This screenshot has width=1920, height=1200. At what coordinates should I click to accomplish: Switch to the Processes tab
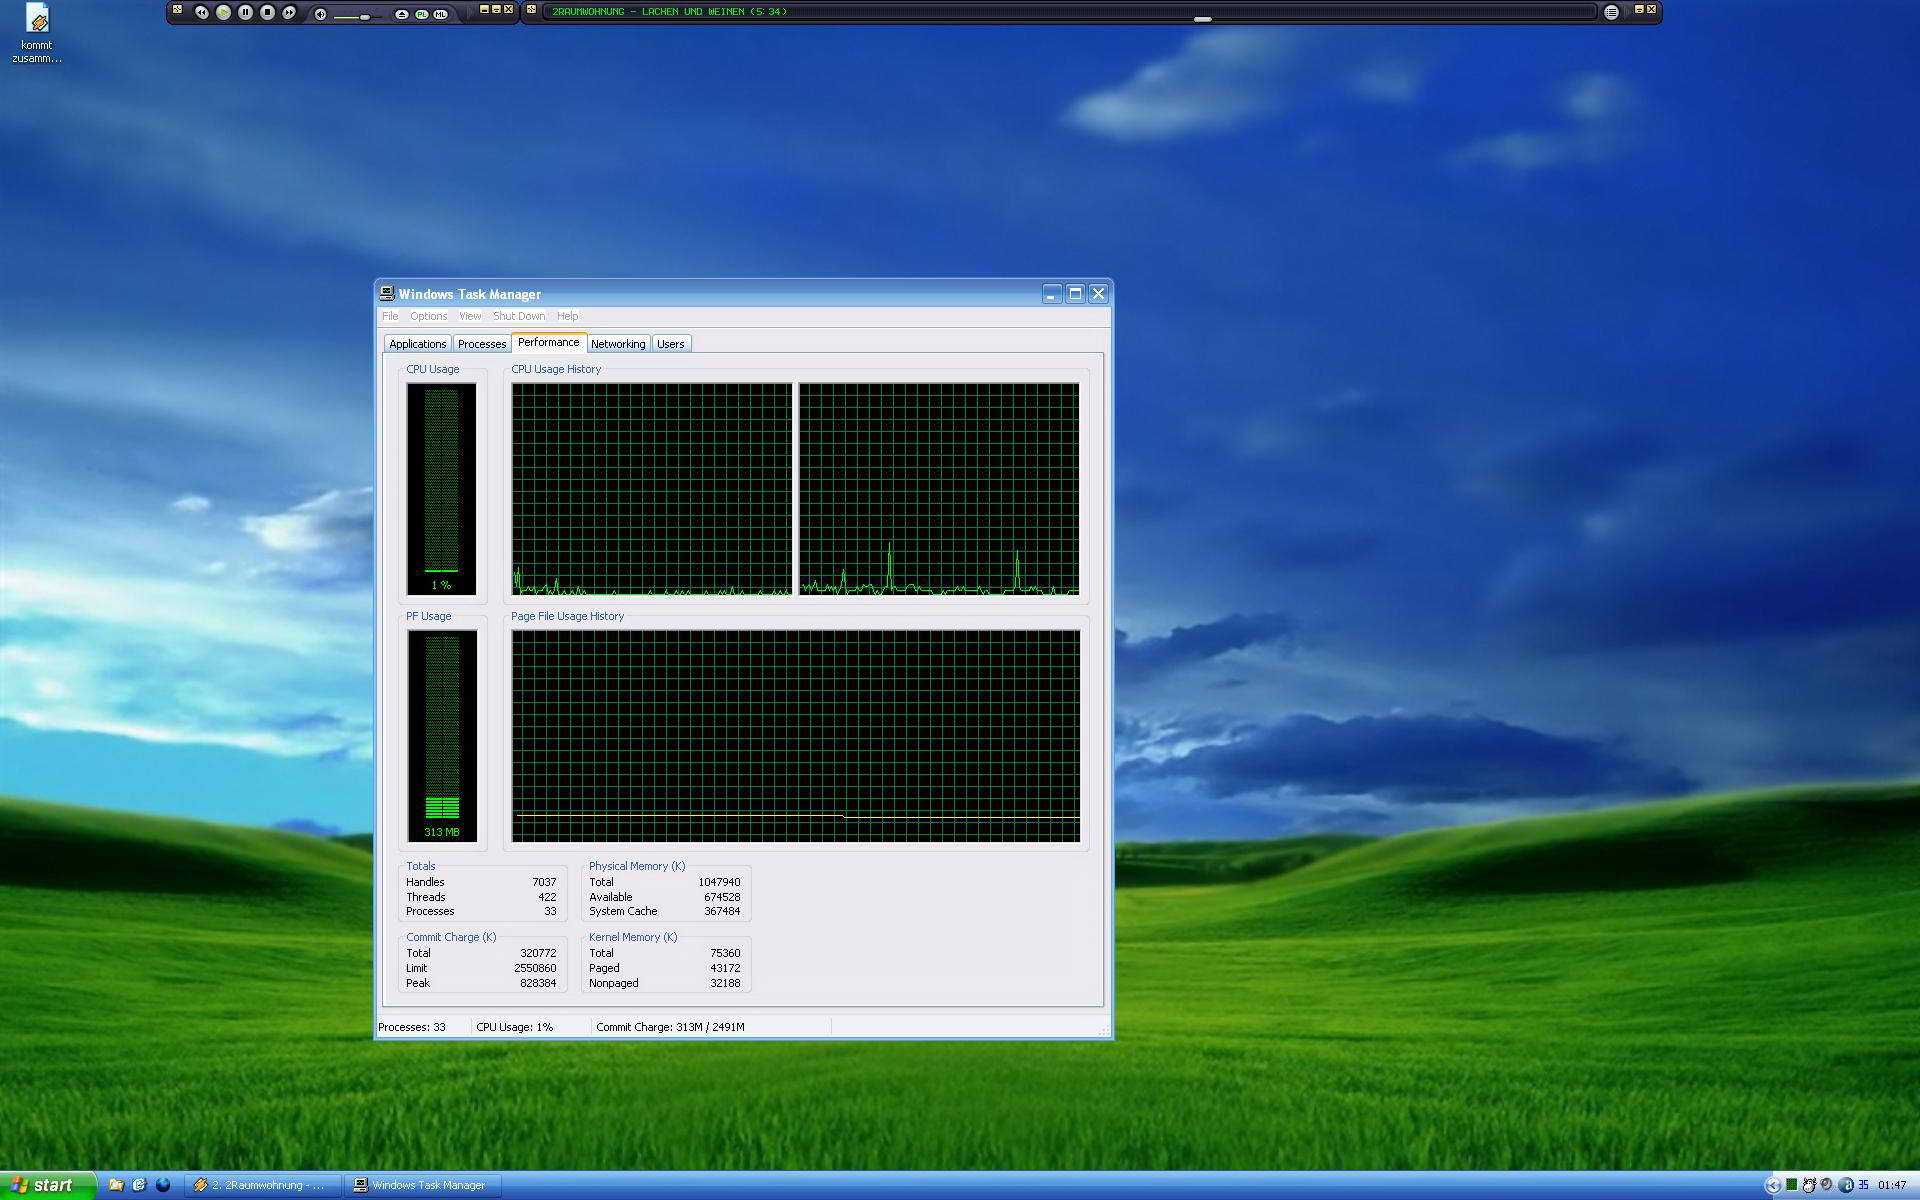(481, 344)
